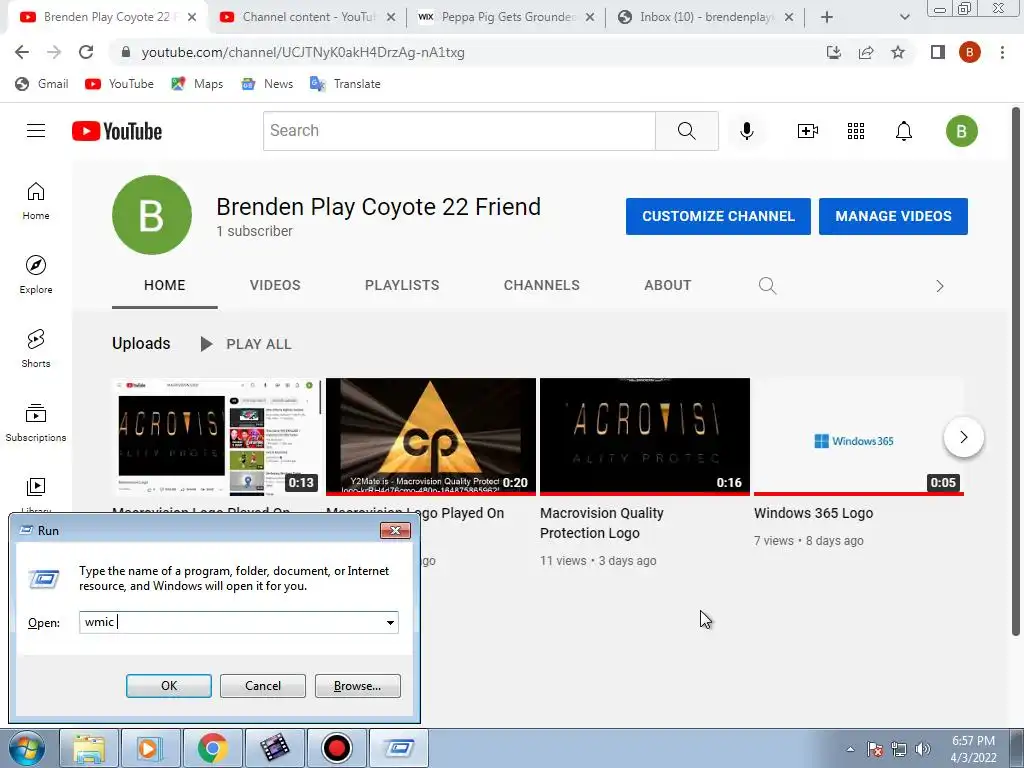The height and width of the screenshot is (768, 1024).
Task: Click the install/download icon in address bar
Action: pyautogui.click(x=834, y=52)
